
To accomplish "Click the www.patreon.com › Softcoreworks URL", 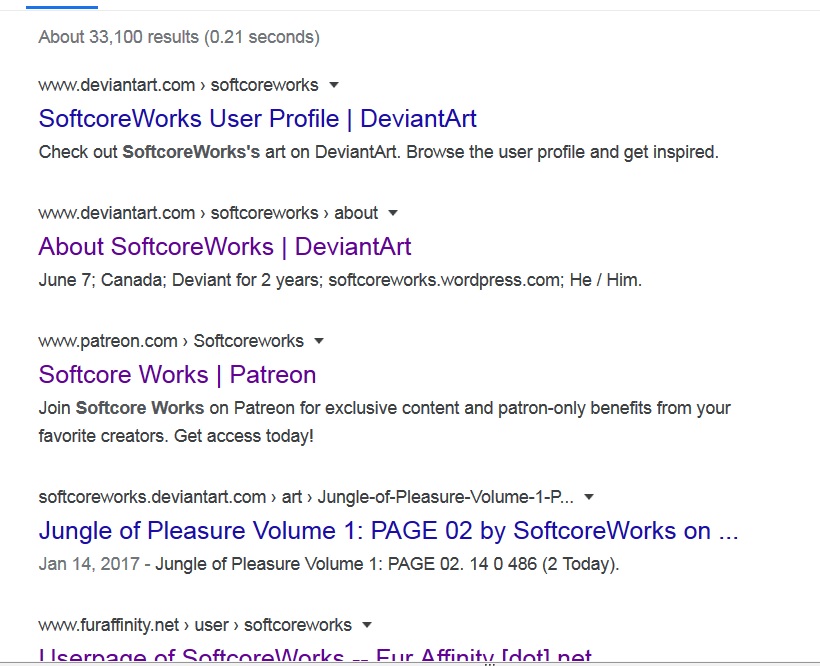I will 171,341.
